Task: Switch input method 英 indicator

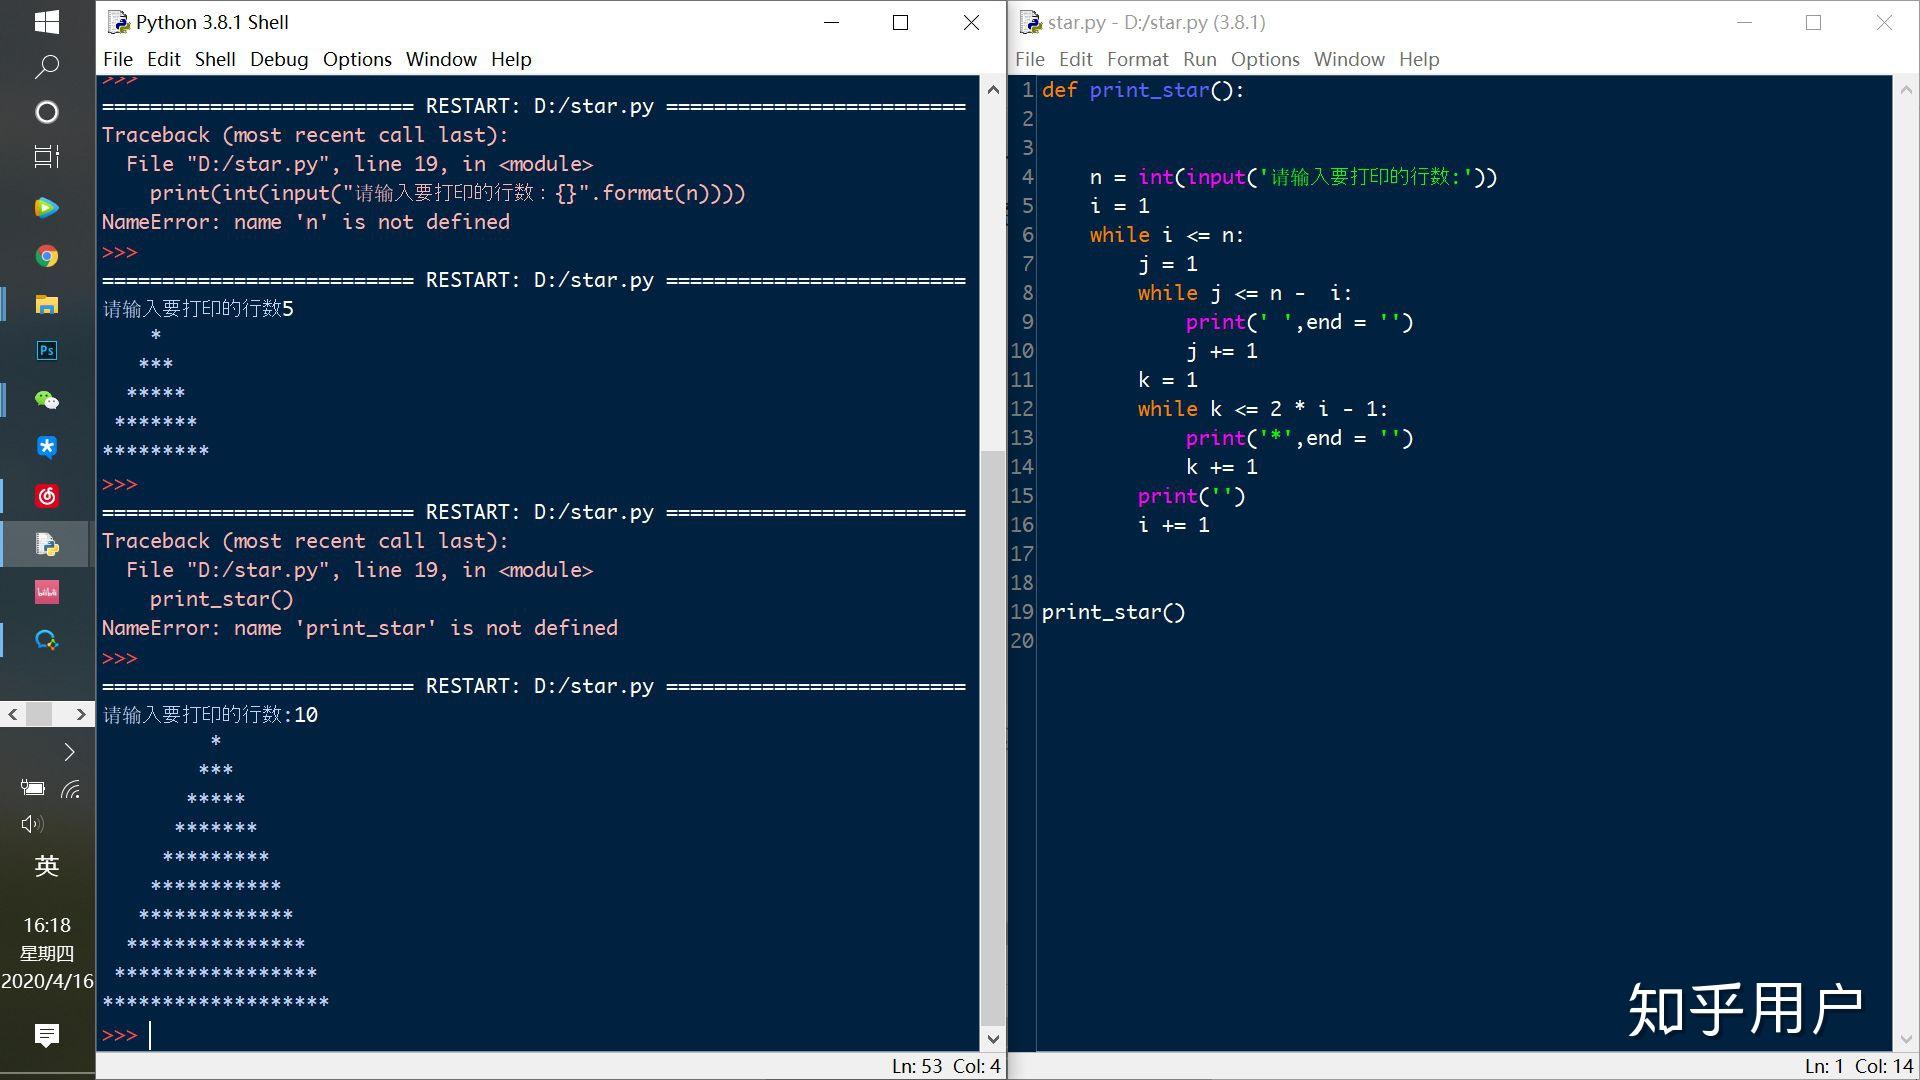Action: pos(46,866)
